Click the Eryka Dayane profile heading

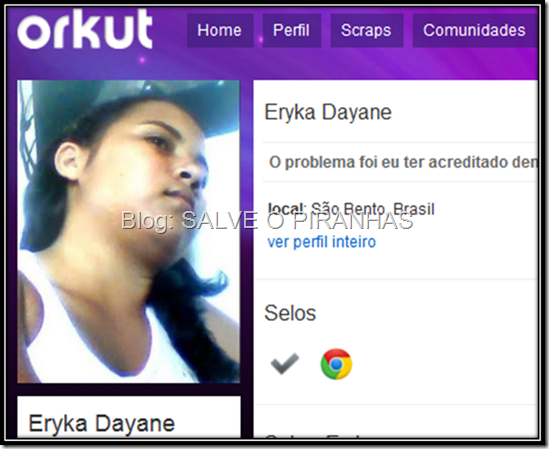tap(328, 112)
